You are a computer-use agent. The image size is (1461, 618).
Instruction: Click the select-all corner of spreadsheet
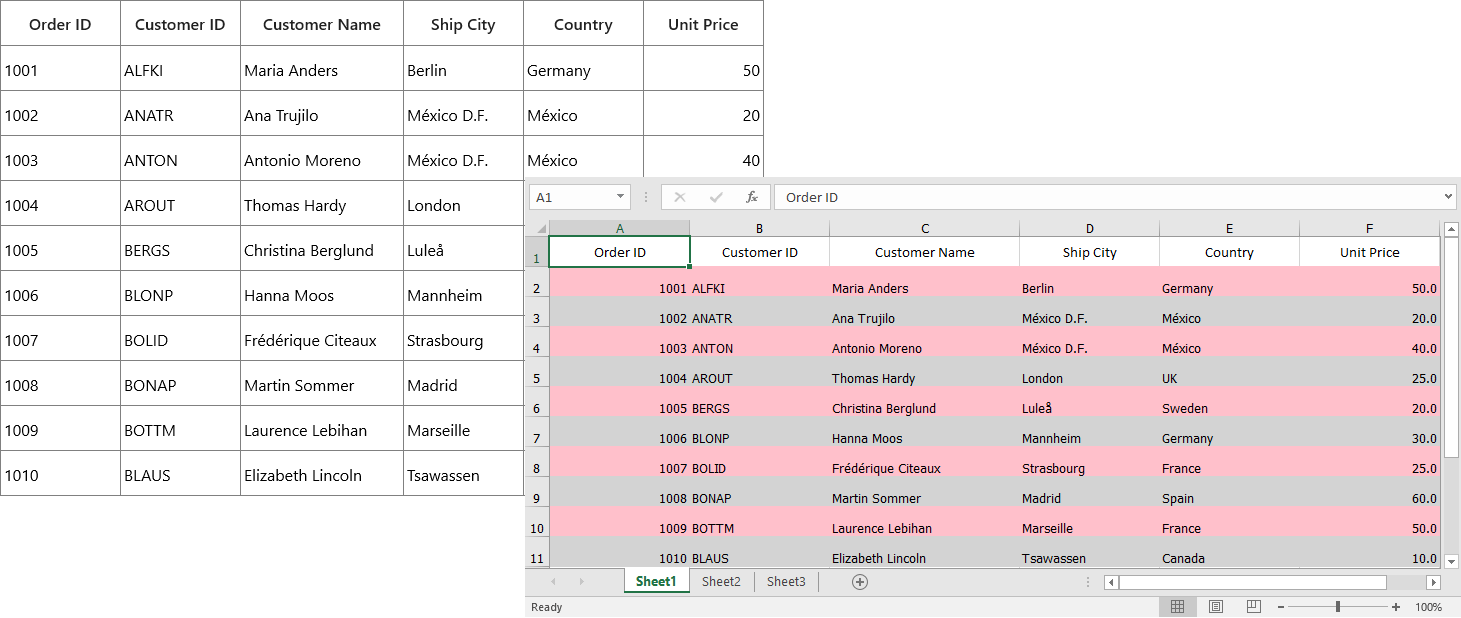537,228
